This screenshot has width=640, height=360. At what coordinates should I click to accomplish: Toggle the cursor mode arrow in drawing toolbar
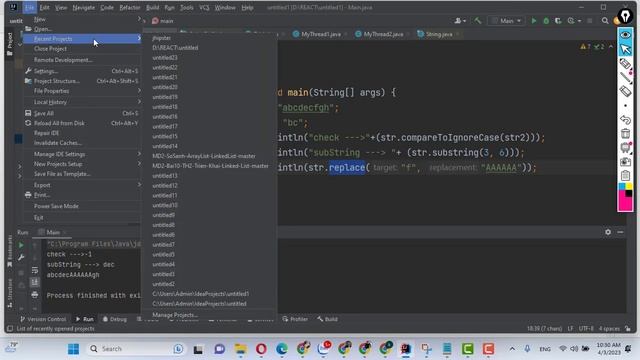625,49
